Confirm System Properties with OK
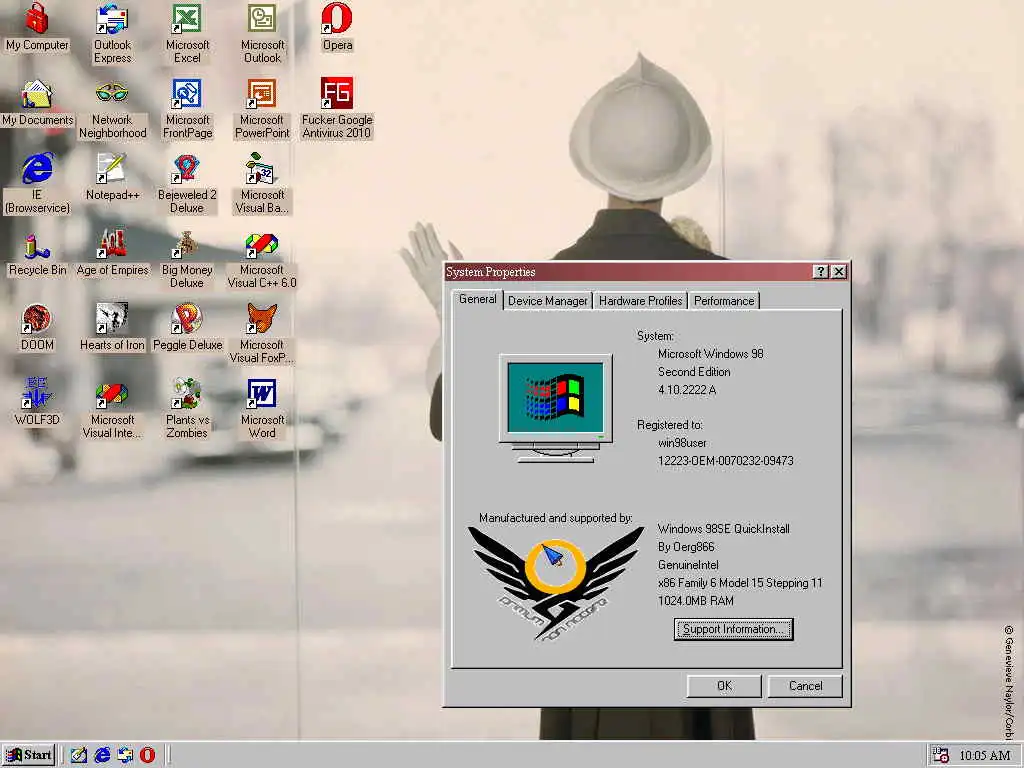Viewport: 1024px width, 768px height. click(724, 686)
